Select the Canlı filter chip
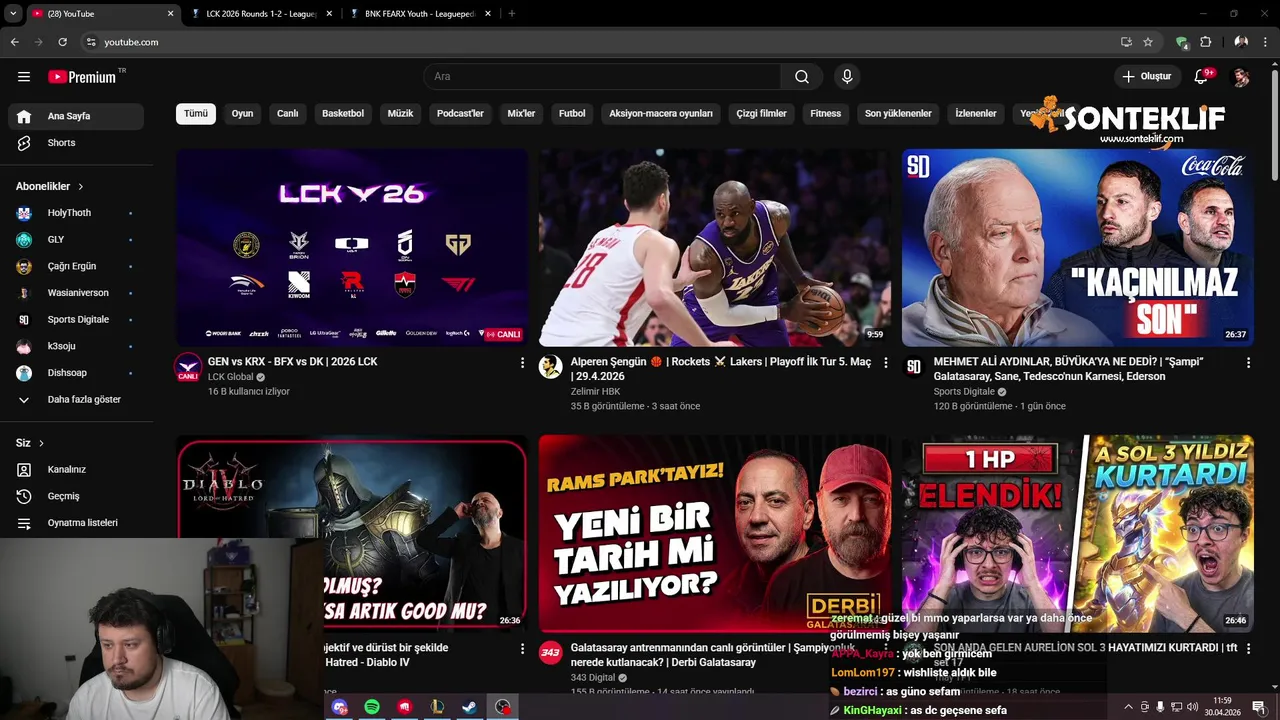This screenshot has height=720, width=1280. pos(288,114)
